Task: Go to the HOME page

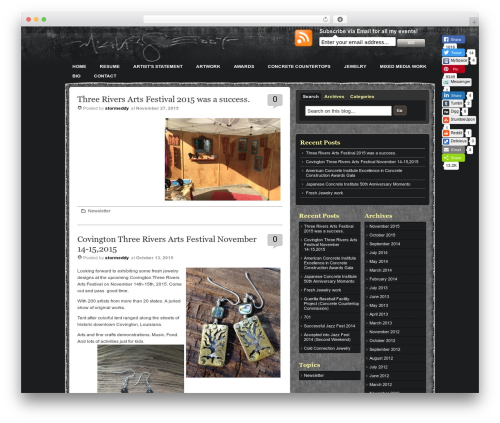Action: click(79, 67)
